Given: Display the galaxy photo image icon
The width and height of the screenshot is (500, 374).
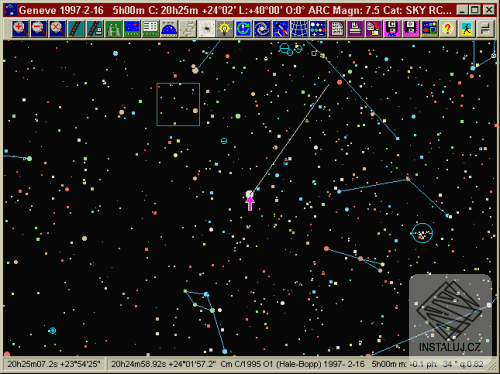Looking at the screenshot, I should (x=207, y=29).
